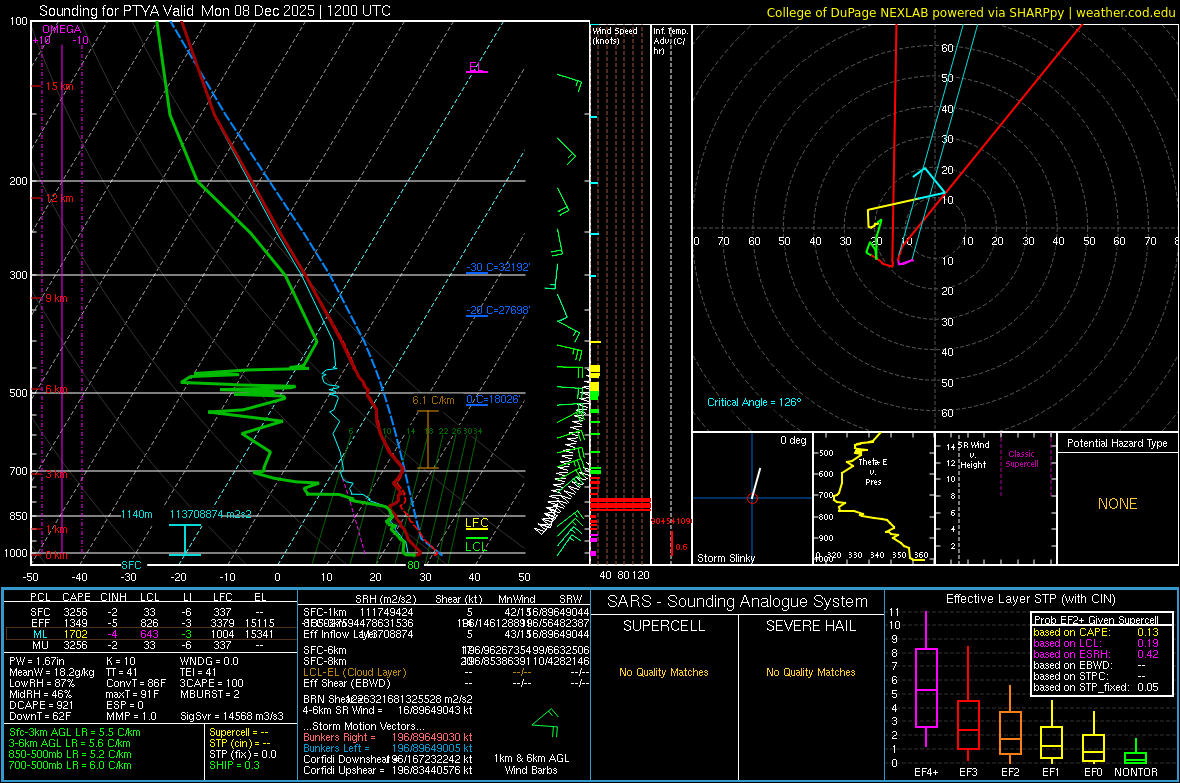Click the Sfc-3km AGL LR = 5.5 C/km text

(75, 732)
